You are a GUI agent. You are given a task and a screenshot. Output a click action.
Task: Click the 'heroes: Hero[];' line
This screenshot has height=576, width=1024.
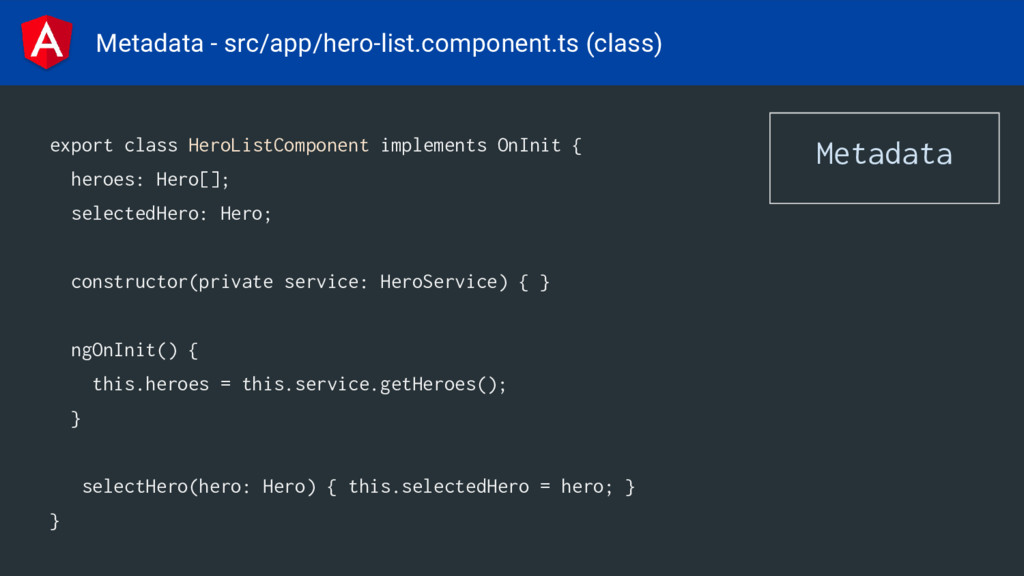[x=150, y=180]
